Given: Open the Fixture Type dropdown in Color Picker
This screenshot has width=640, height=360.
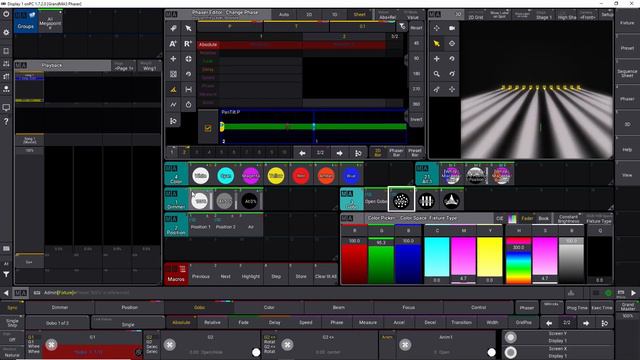Looking at the screenshot, I should (x=599, y=219).
